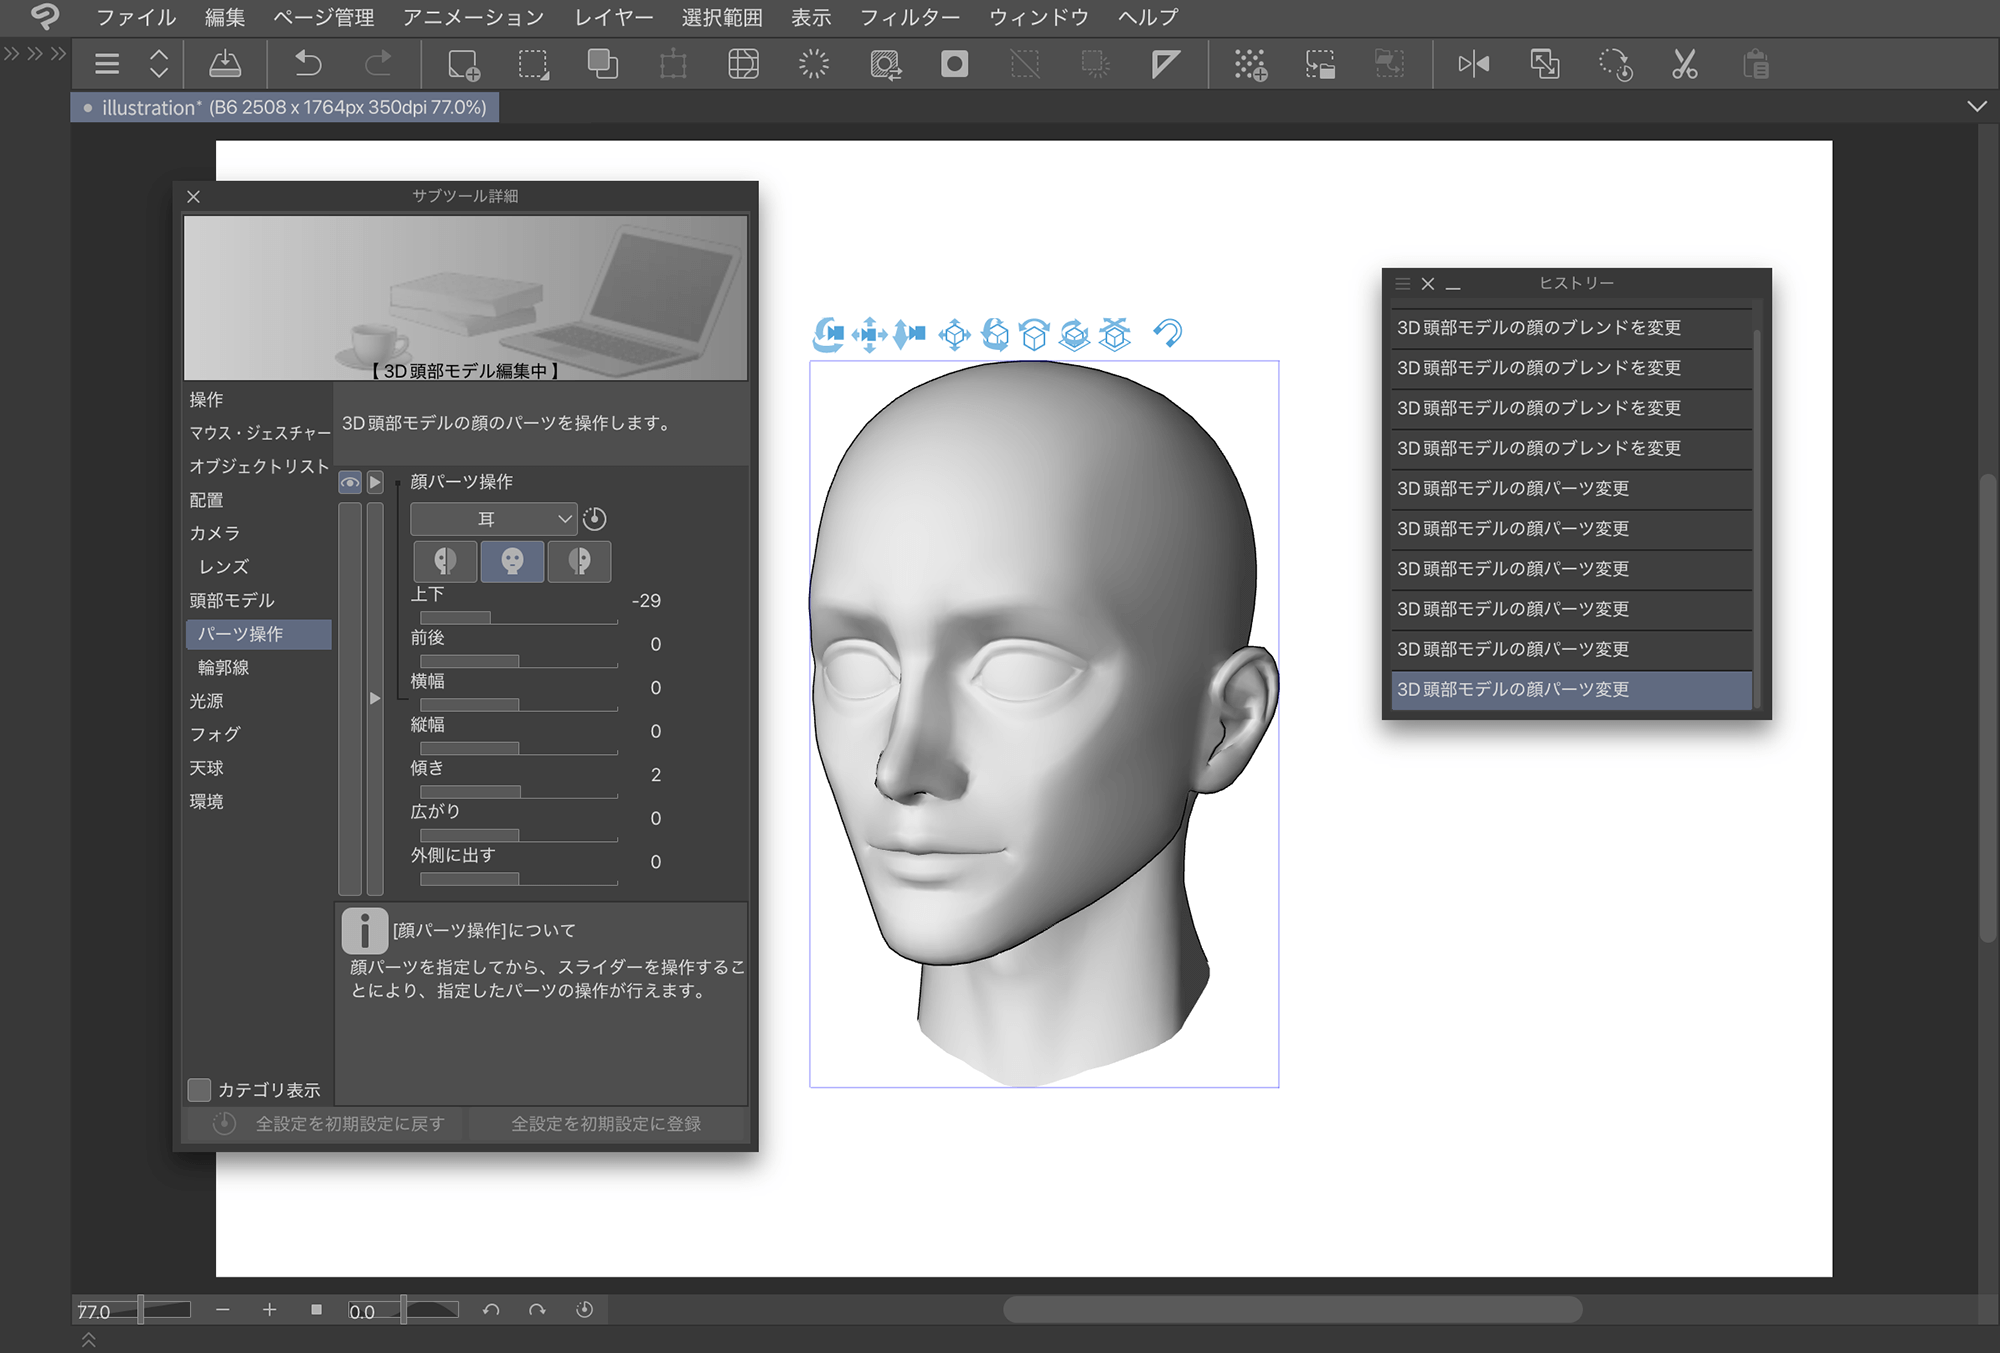Click the Fill solid square icon
The width and height of the screenshot is (2000, 1353).
(x=955, y=65)
